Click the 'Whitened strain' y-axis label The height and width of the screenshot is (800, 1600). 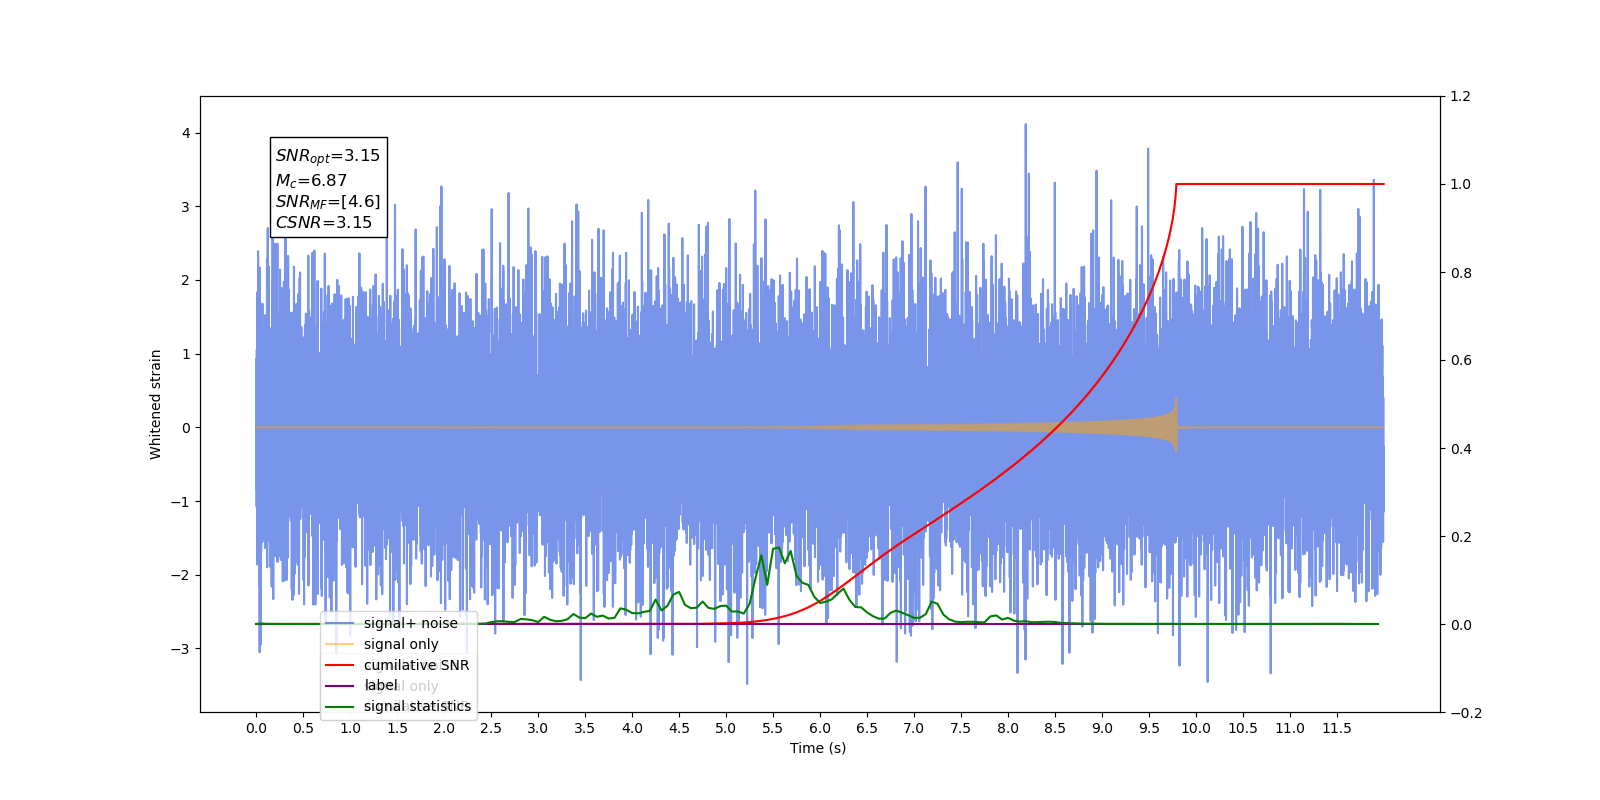[155, 404]
